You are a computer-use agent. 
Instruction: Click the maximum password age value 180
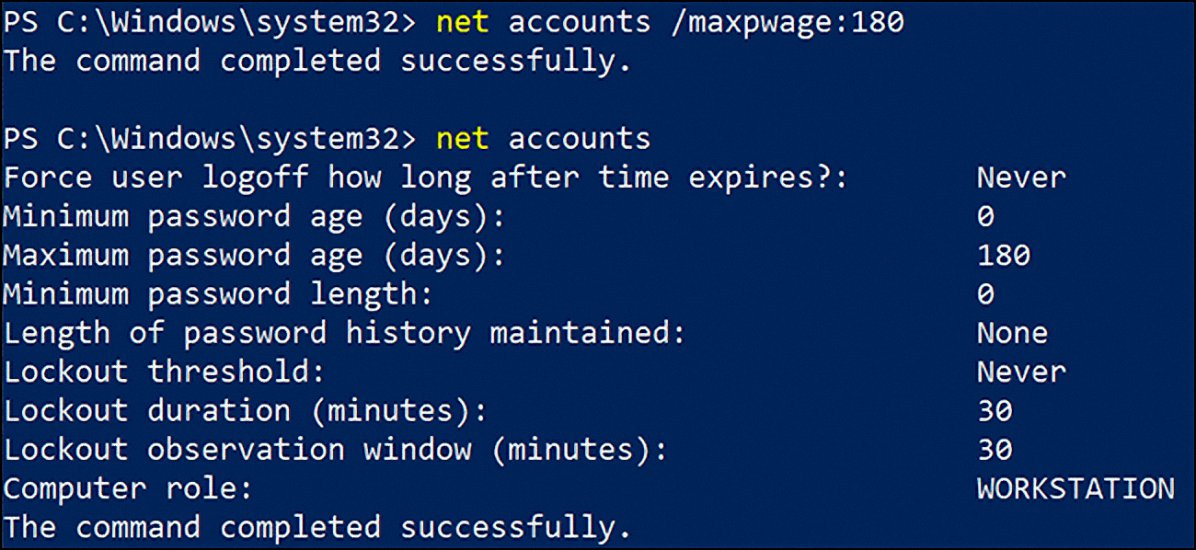1003,255
